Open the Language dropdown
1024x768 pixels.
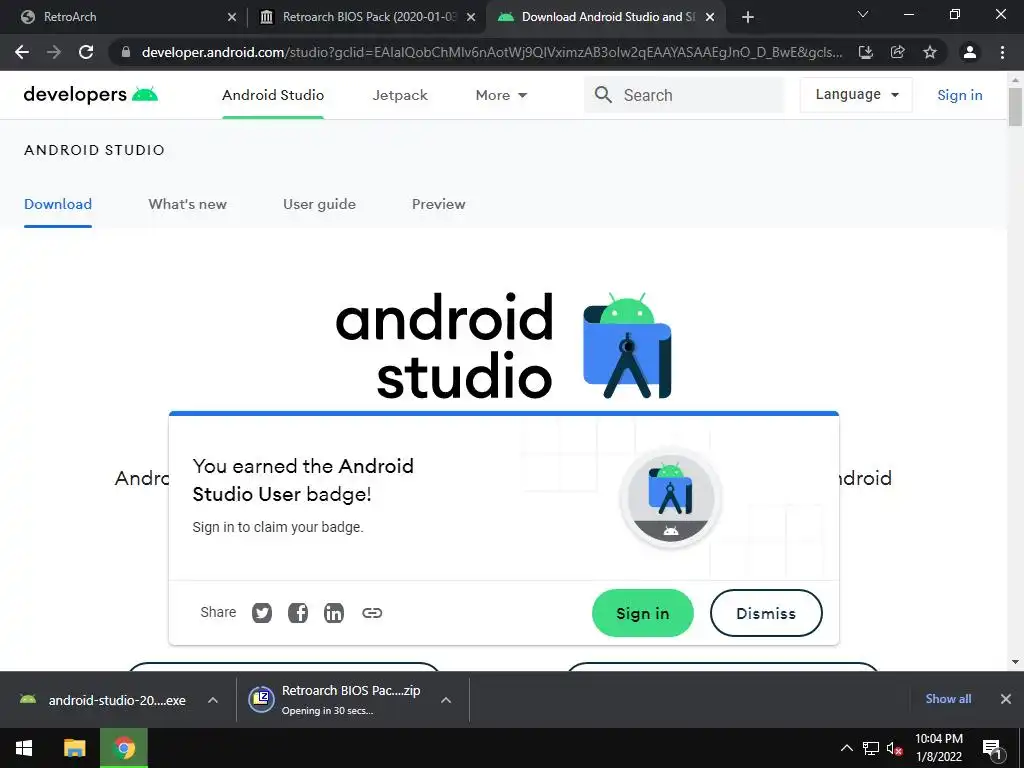(856, 95)
